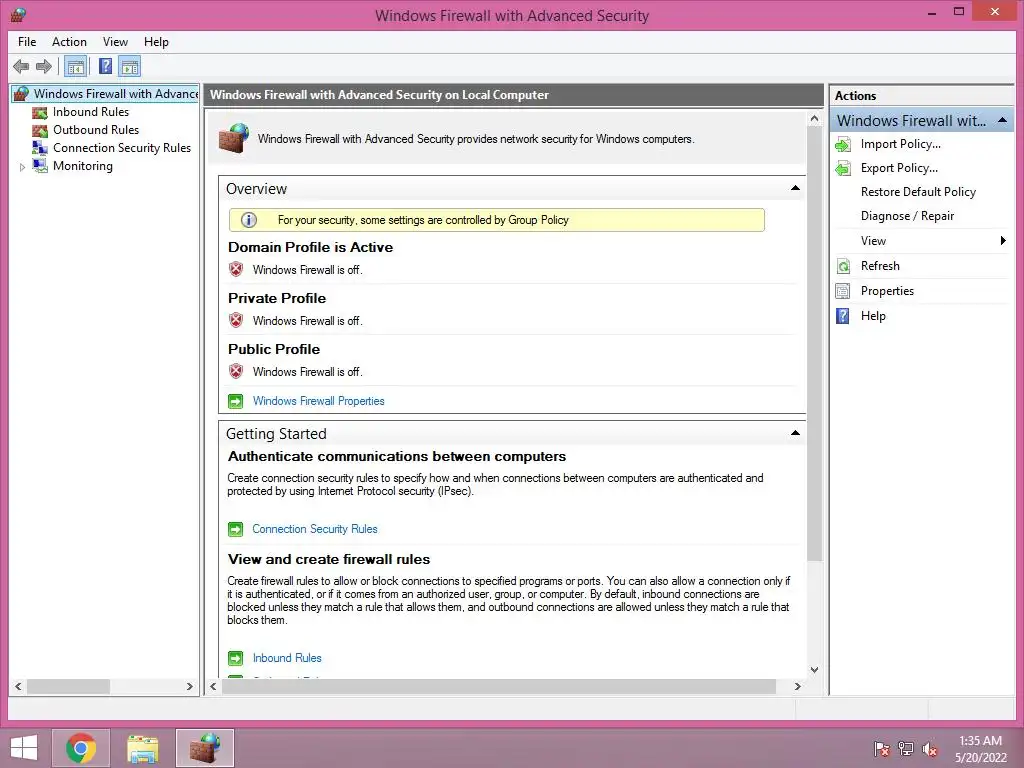Click the Connection Security Rules tree icon
This screenshot has height=768, width=1024.
[40, 148]
